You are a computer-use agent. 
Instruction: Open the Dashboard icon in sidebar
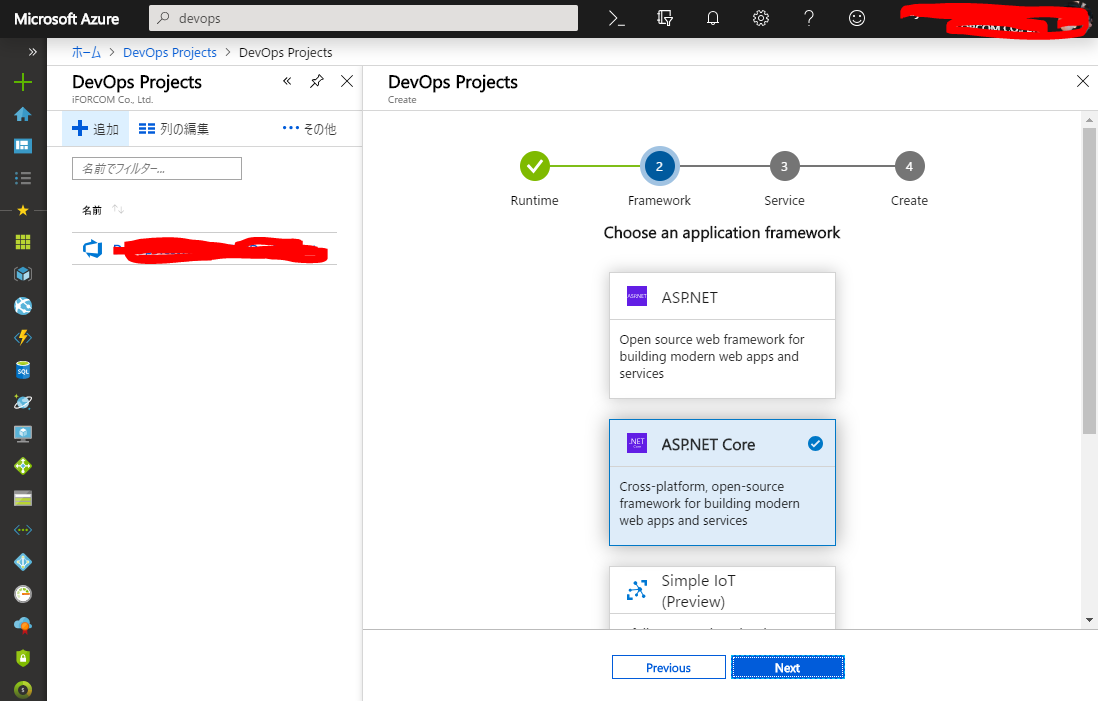23,146
